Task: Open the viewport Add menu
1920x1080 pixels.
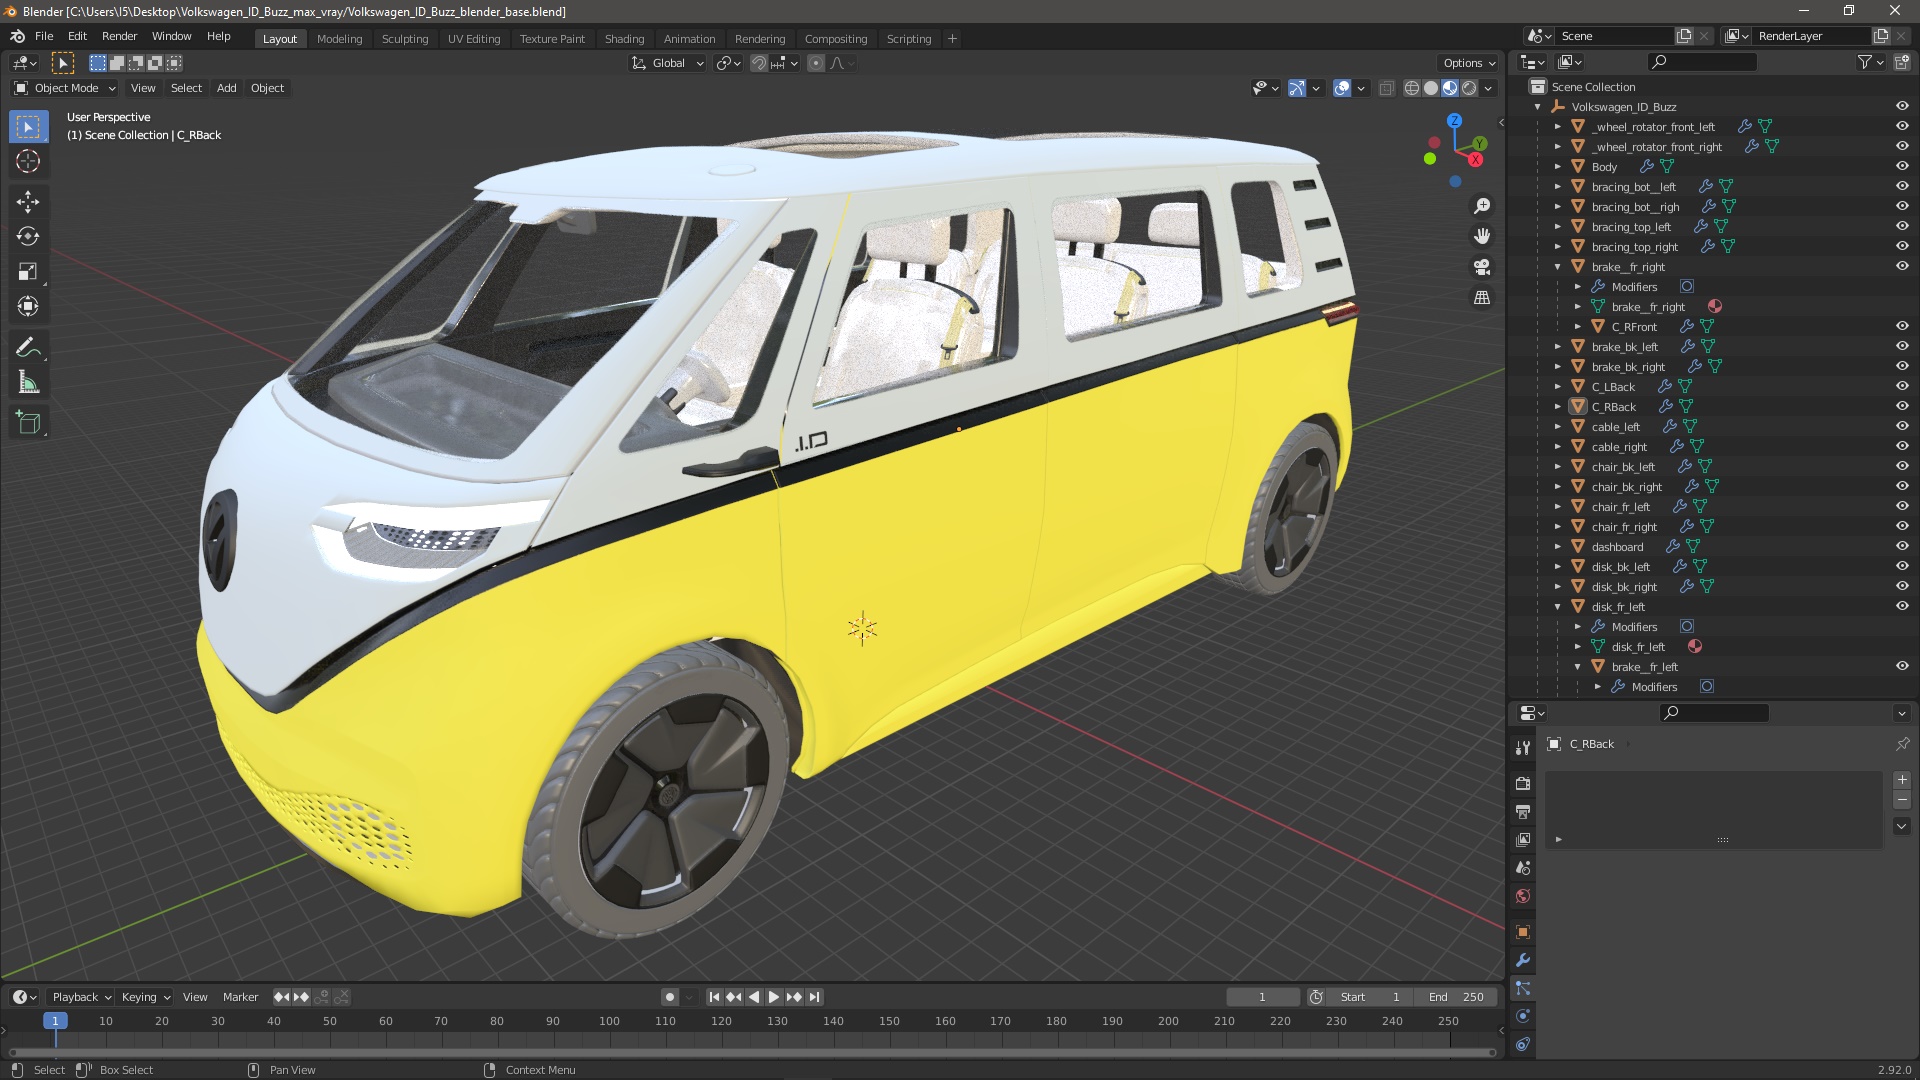Action: click(x=227, y=88)
